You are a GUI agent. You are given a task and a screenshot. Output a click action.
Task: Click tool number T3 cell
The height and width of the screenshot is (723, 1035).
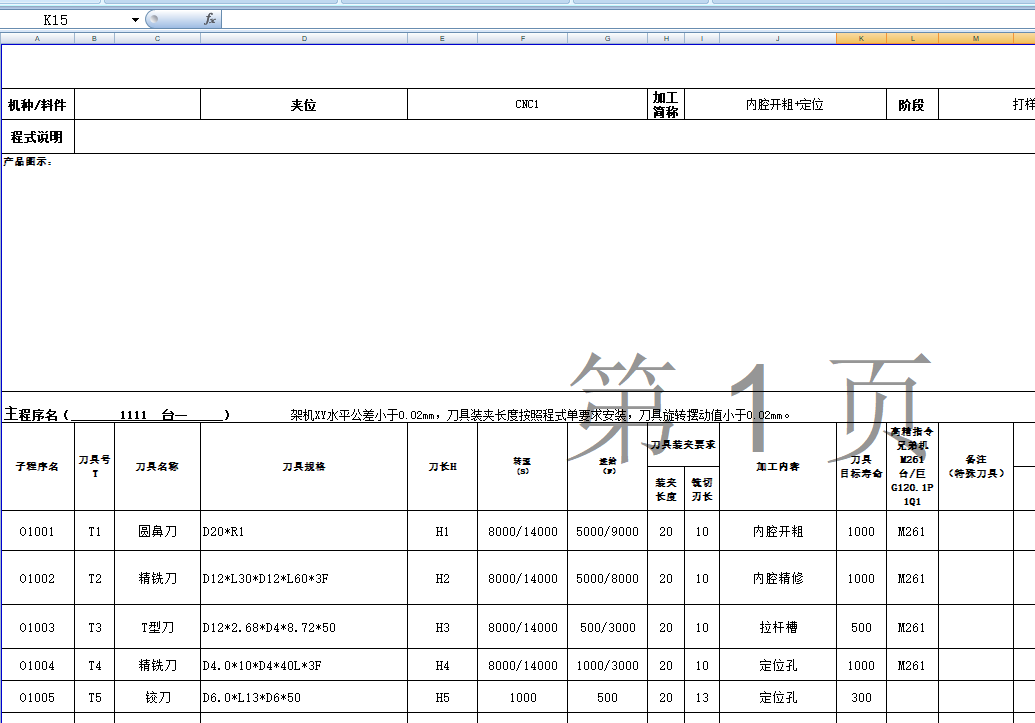94,627
